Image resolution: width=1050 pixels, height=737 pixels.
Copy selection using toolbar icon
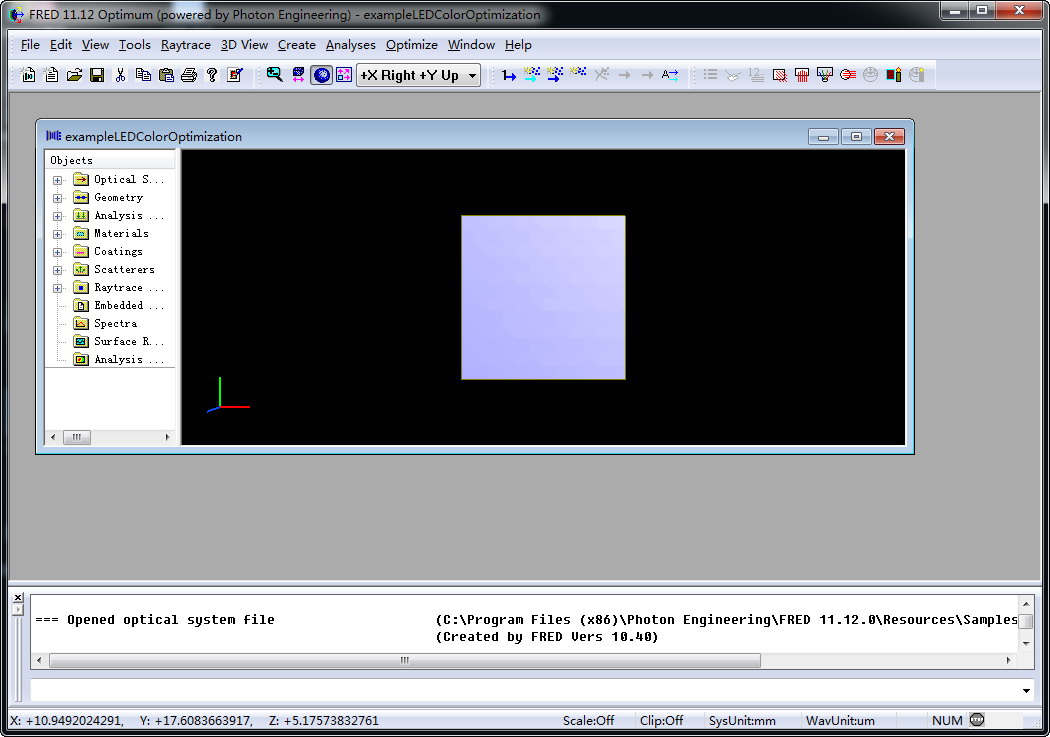pyautogui.click(x=143, y=75)
